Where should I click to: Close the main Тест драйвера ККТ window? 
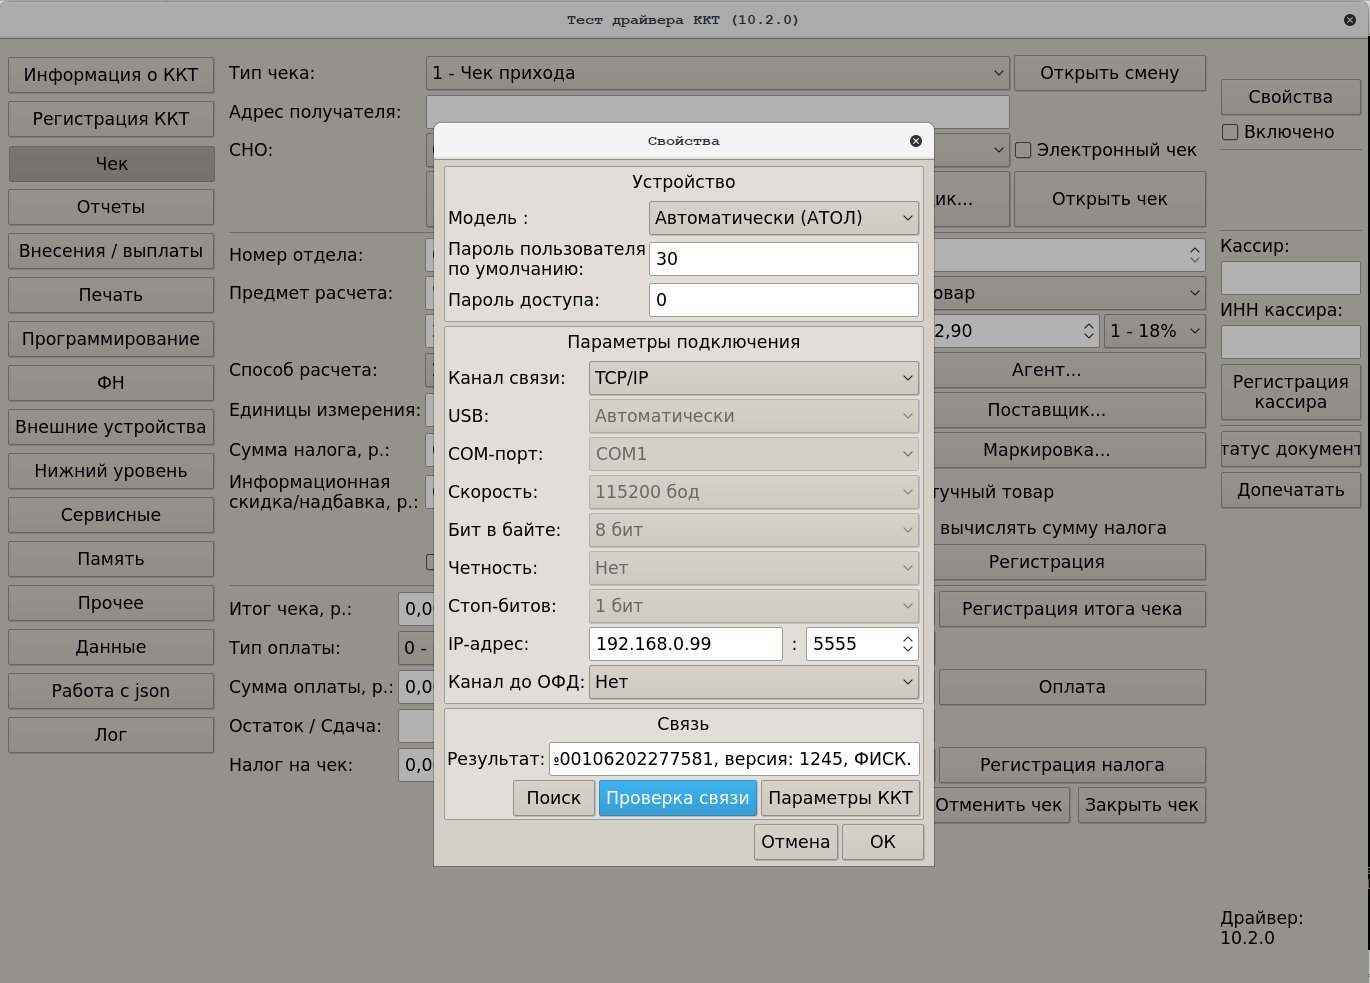click(1349, 20)
